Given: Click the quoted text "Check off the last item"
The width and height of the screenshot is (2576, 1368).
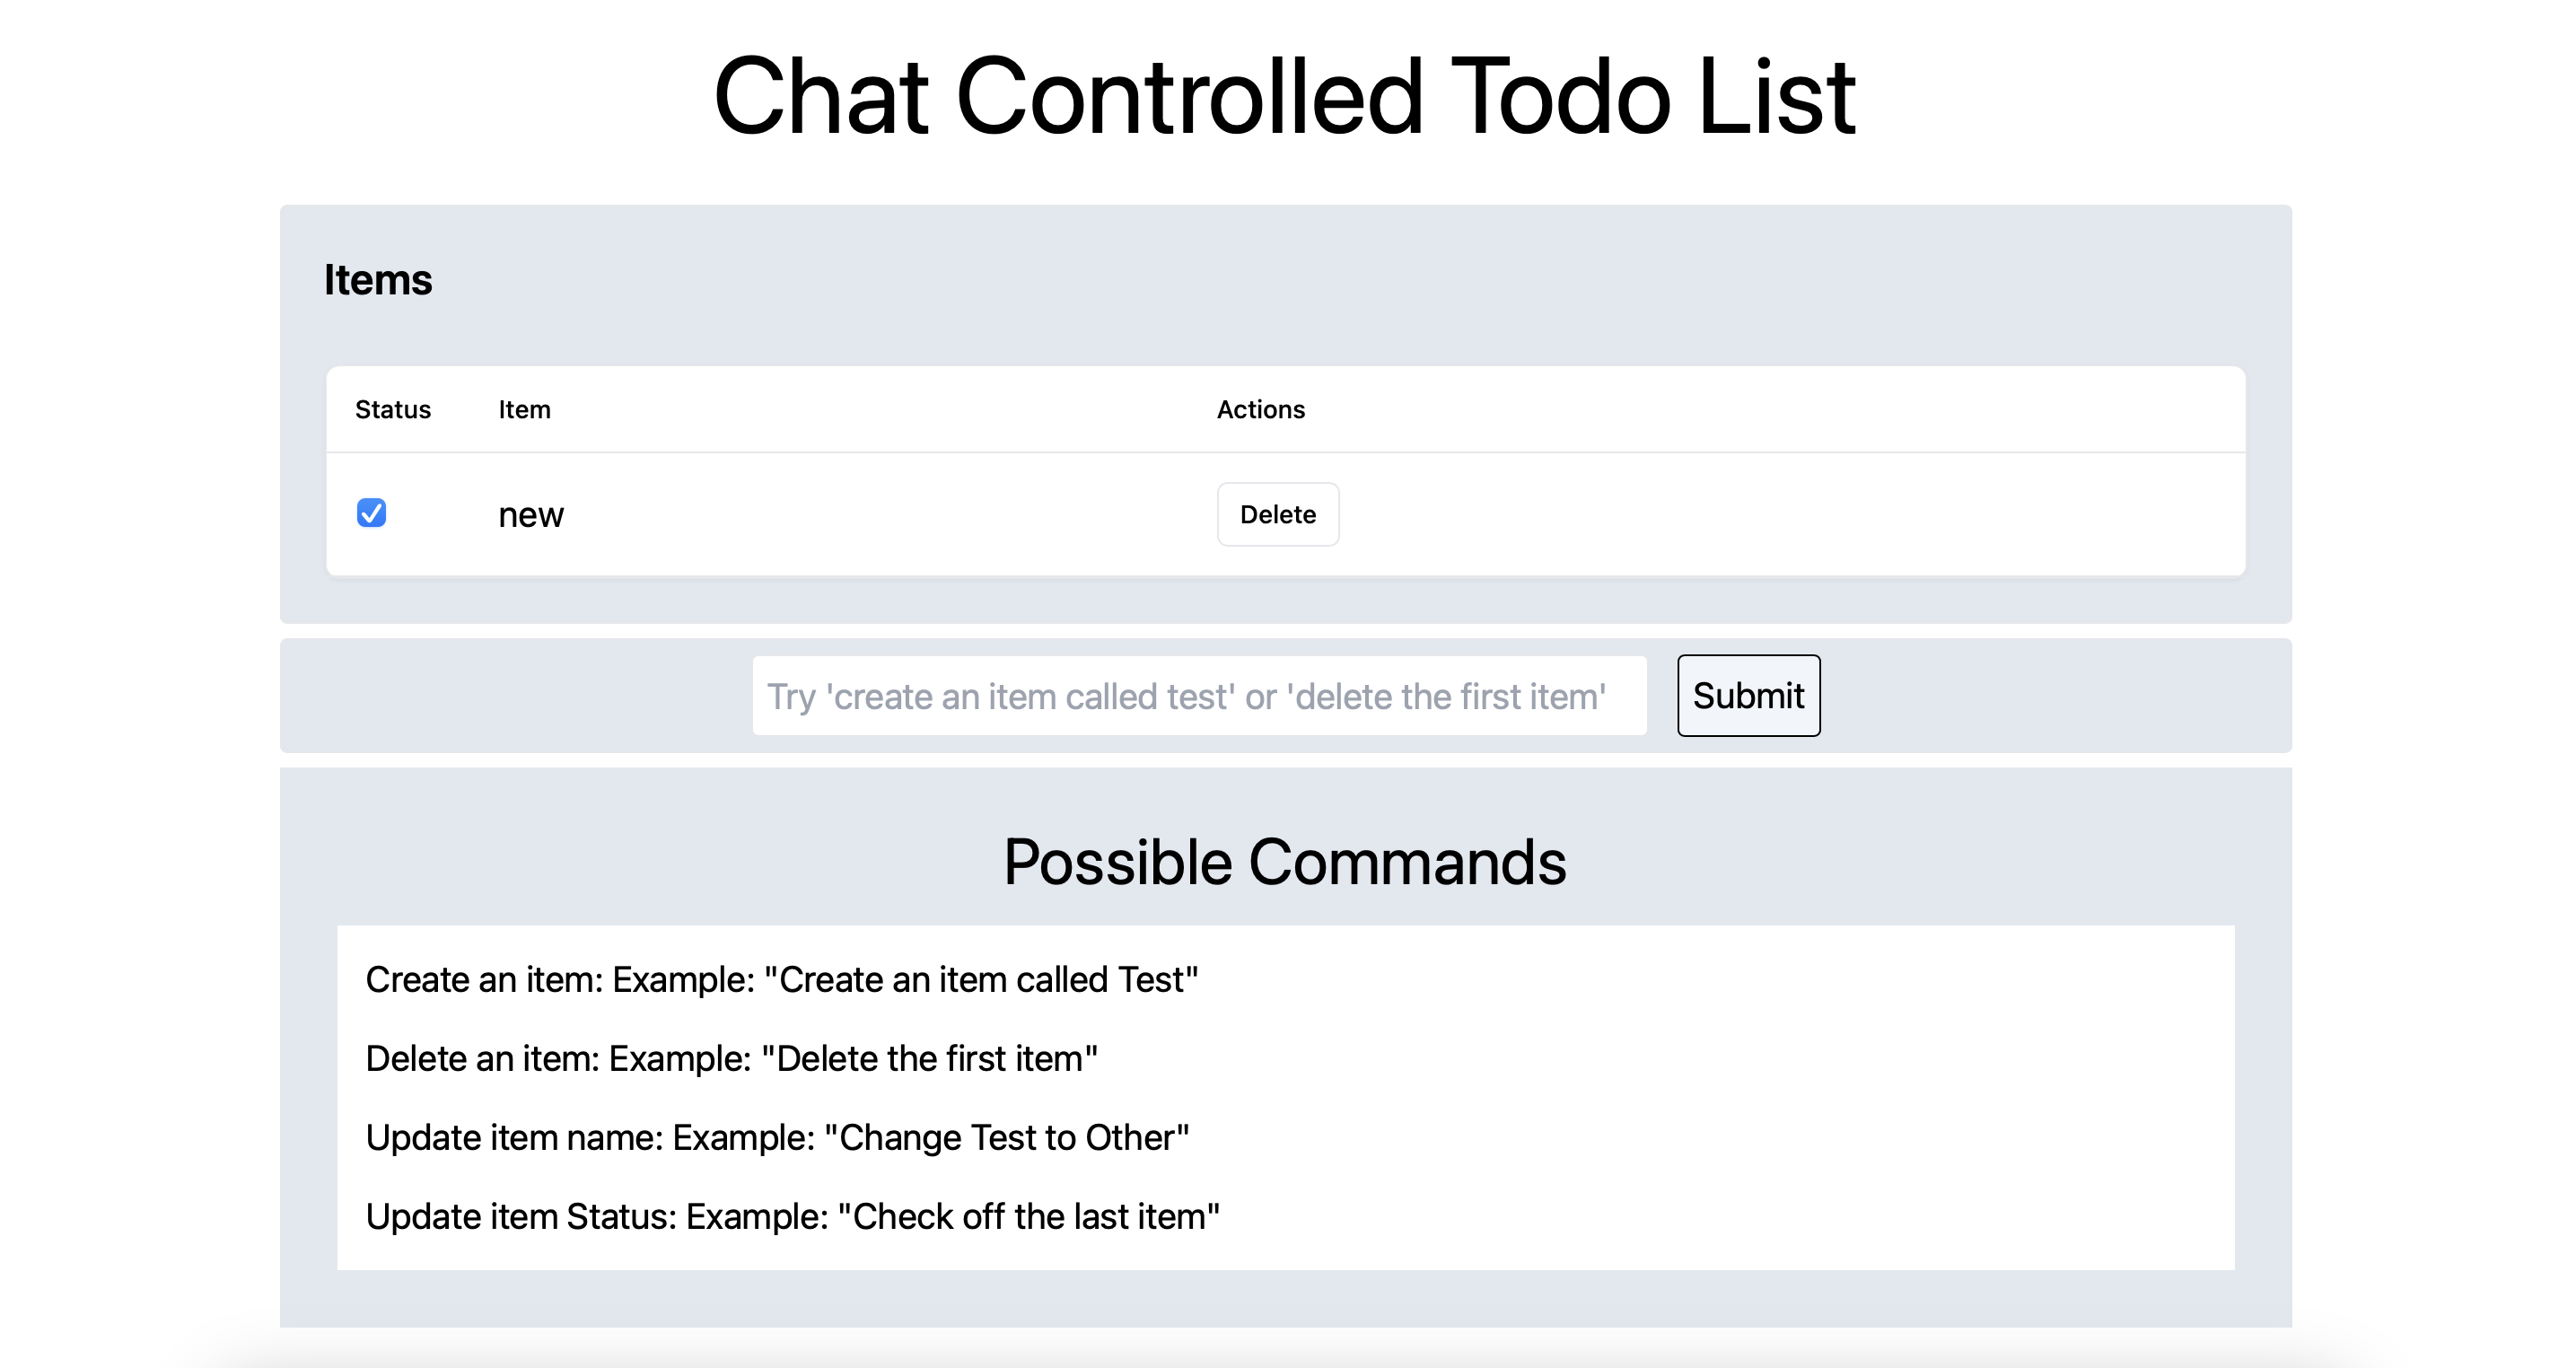Looking at the screenshot, I should [1029, 1217].
